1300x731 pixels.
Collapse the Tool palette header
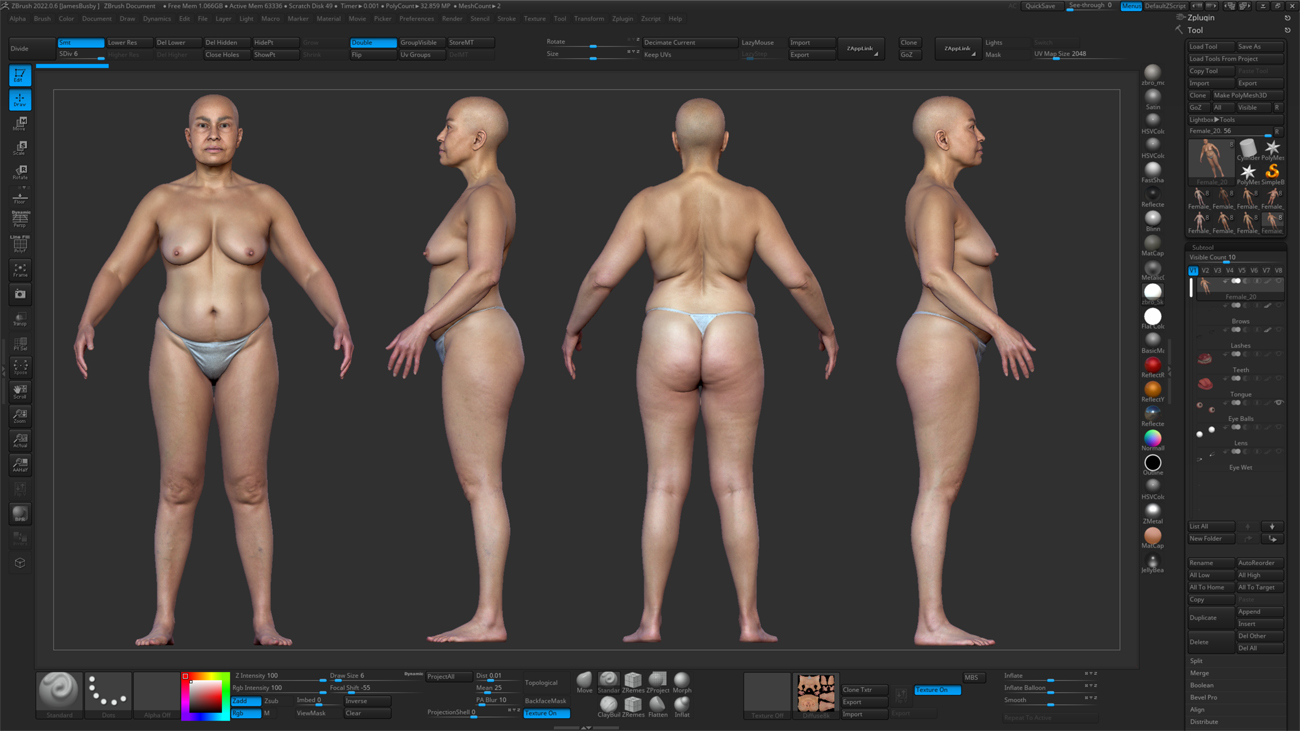(x=1195, y=30)
